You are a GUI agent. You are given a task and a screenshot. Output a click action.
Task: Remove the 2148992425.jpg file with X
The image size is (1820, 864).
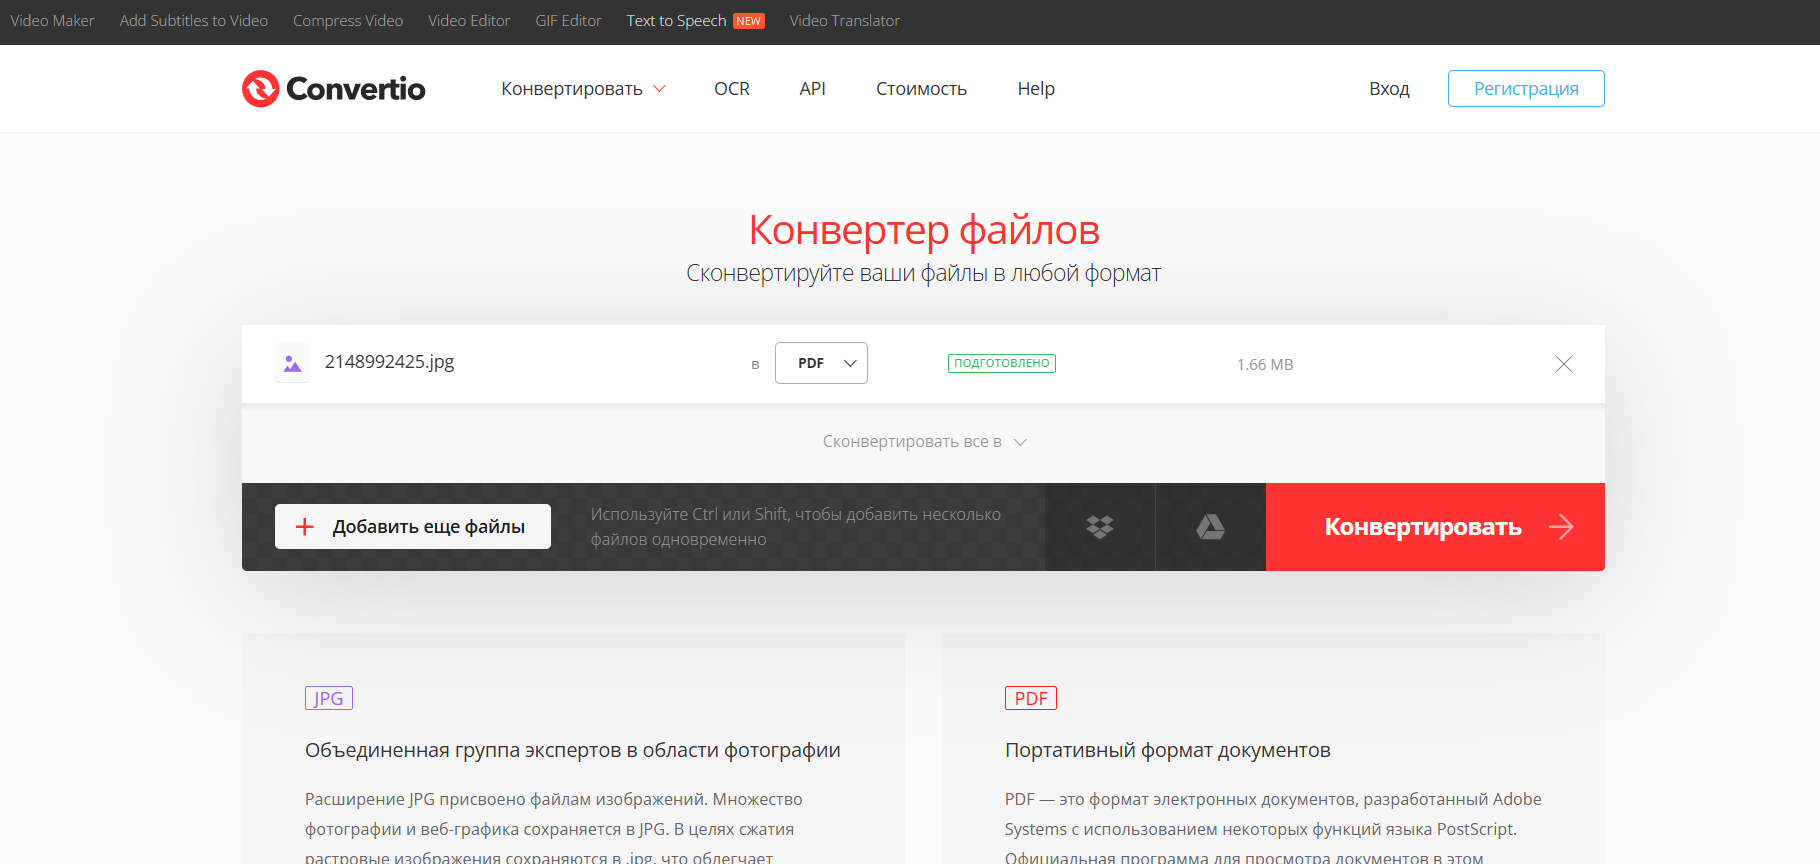[x=1563, y=364]
